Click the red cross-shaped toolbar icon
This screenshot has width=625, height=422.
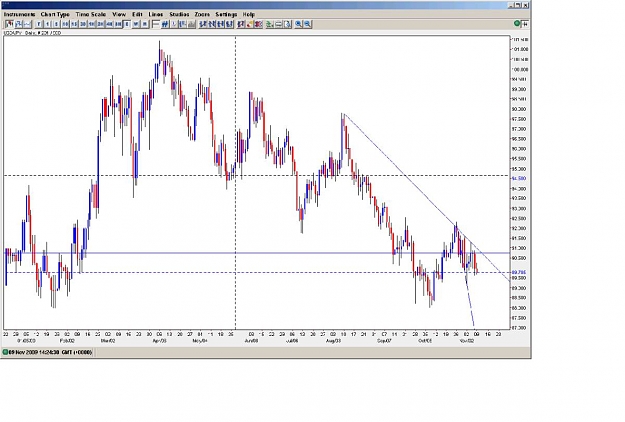point(258,24)
